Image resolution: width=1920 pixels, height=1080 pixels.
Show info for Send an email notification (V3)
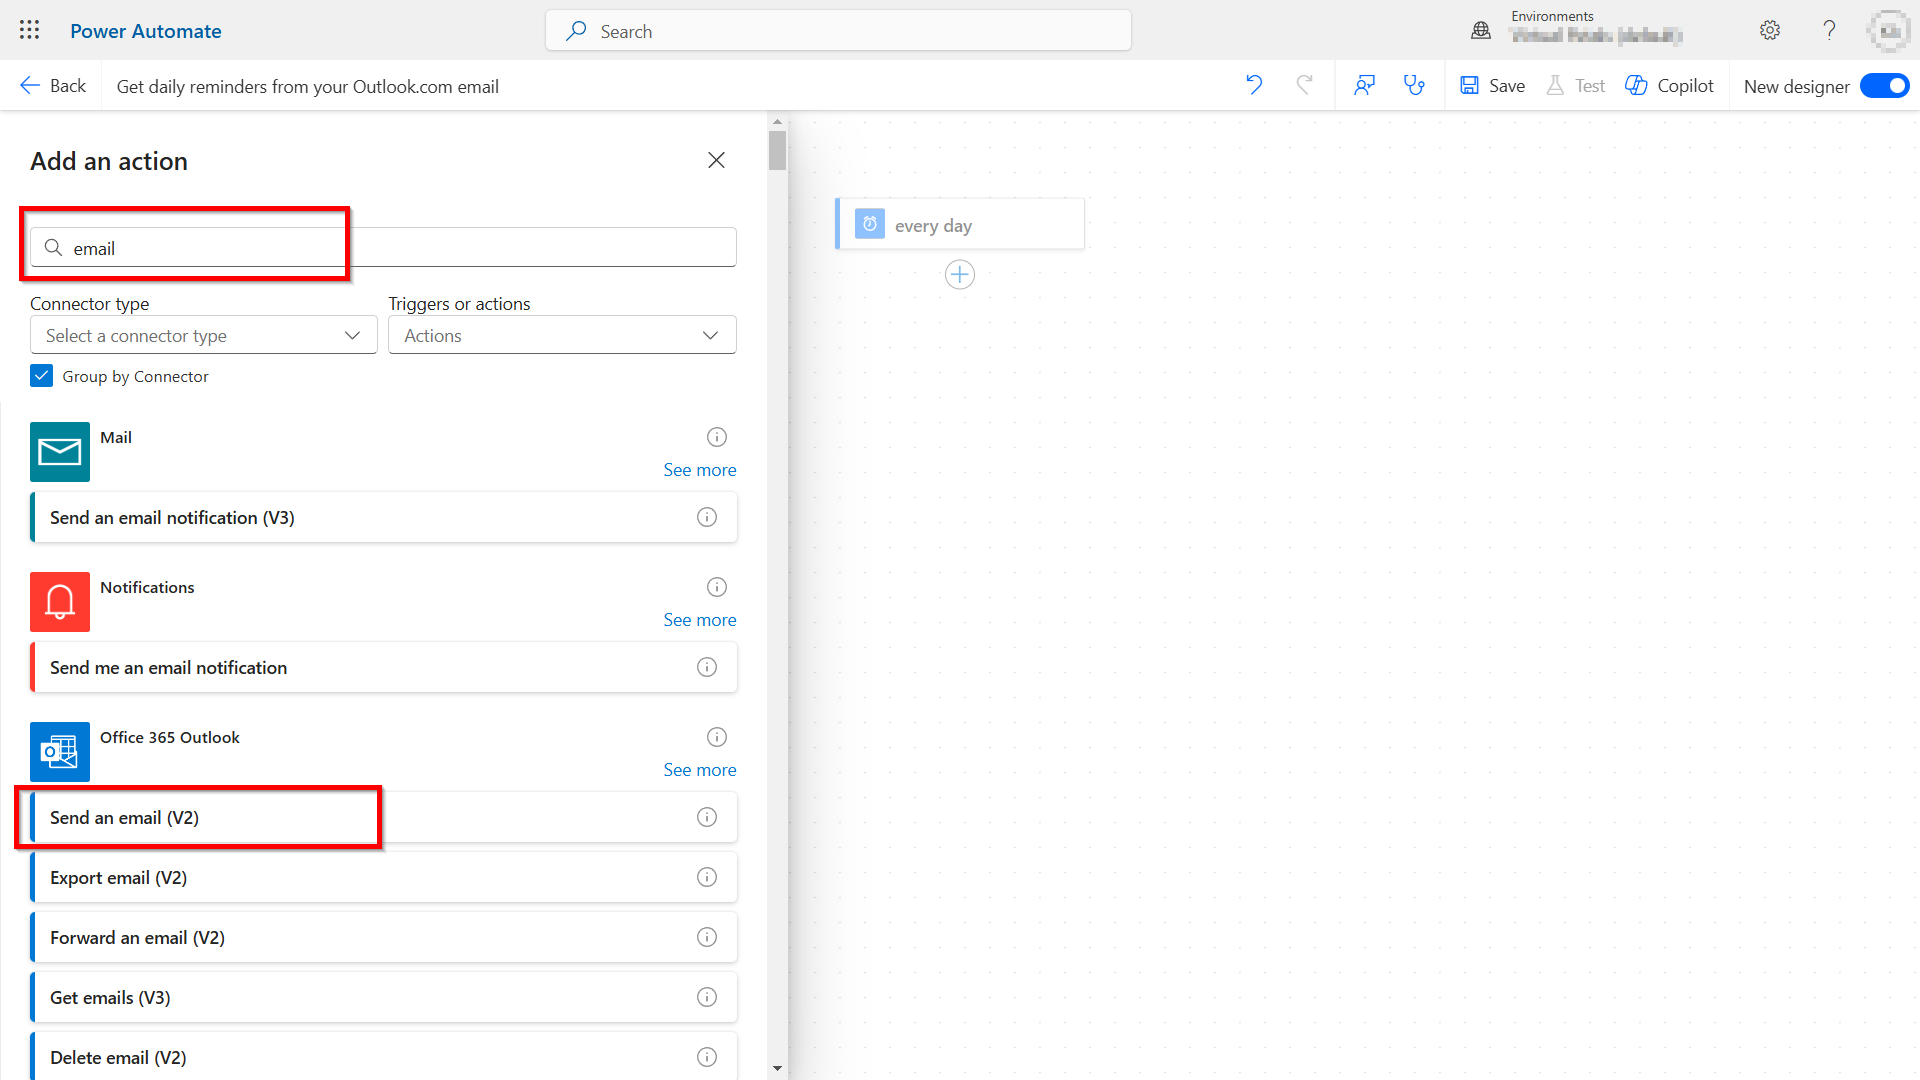tap(707, 517)
